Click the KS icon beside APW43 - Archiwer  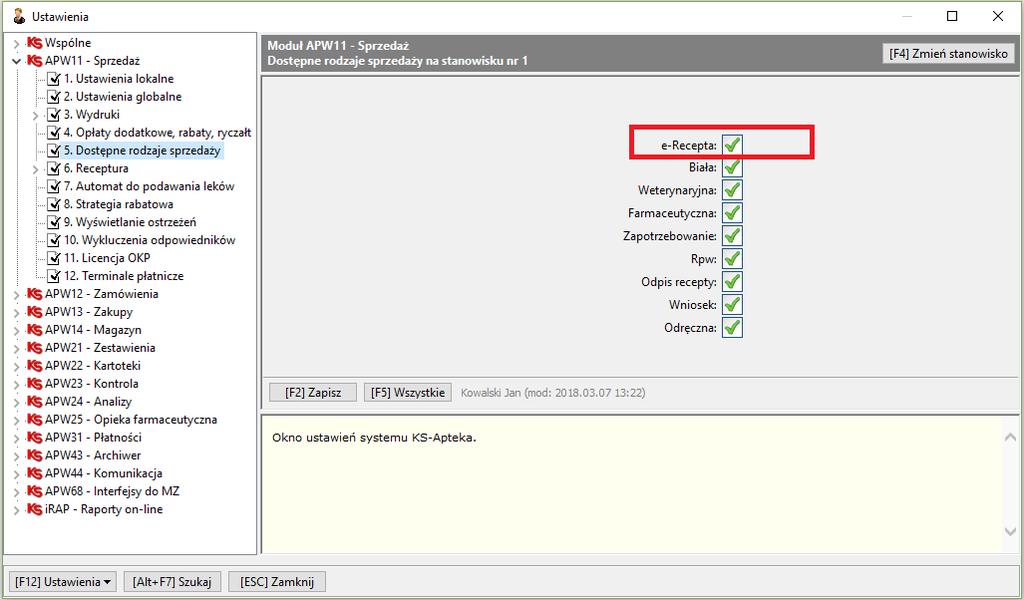point(35,456)
